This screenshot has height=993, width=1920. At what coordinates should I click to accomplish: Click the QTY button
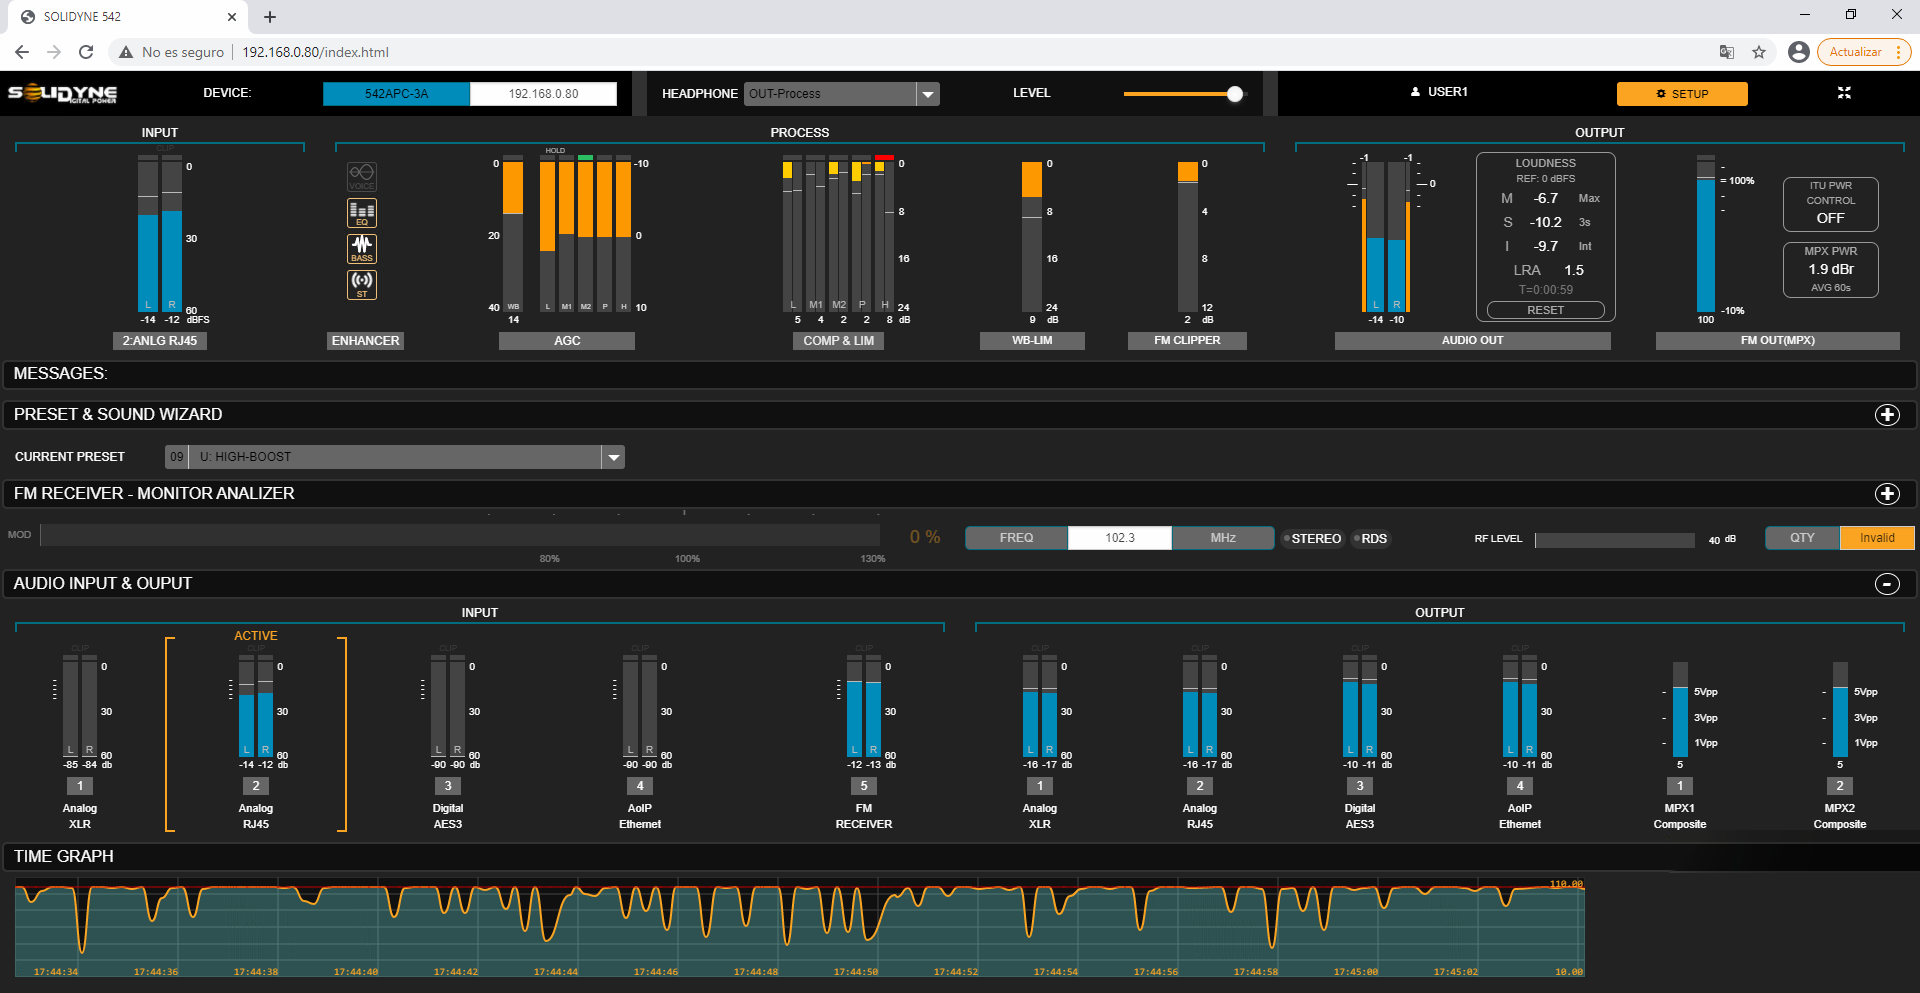point(1802,538)
